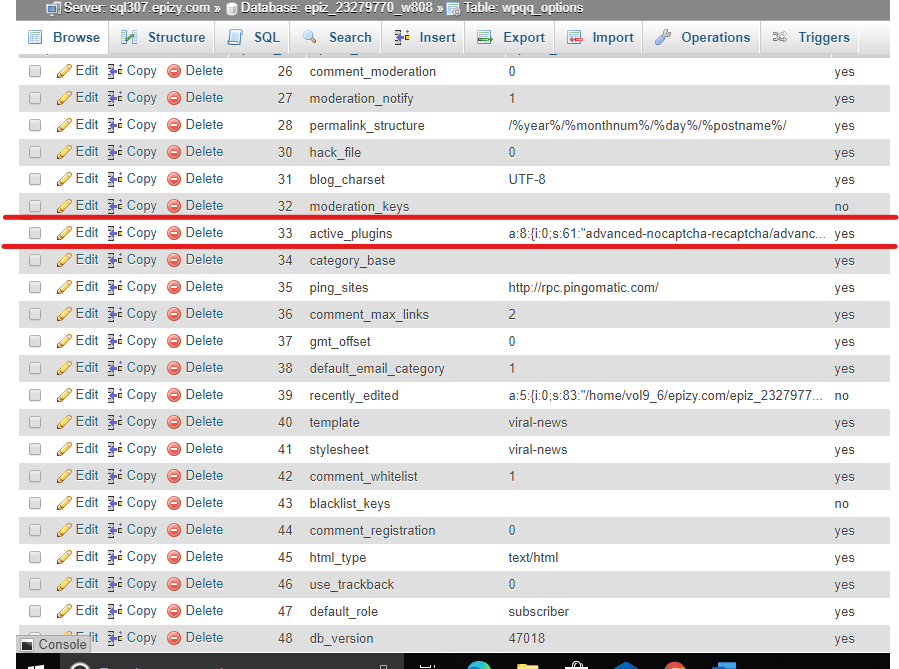The image size is (899, 669).
Task: Select the permalink_structure row checkbox
Action: click(x=35, y=125)
